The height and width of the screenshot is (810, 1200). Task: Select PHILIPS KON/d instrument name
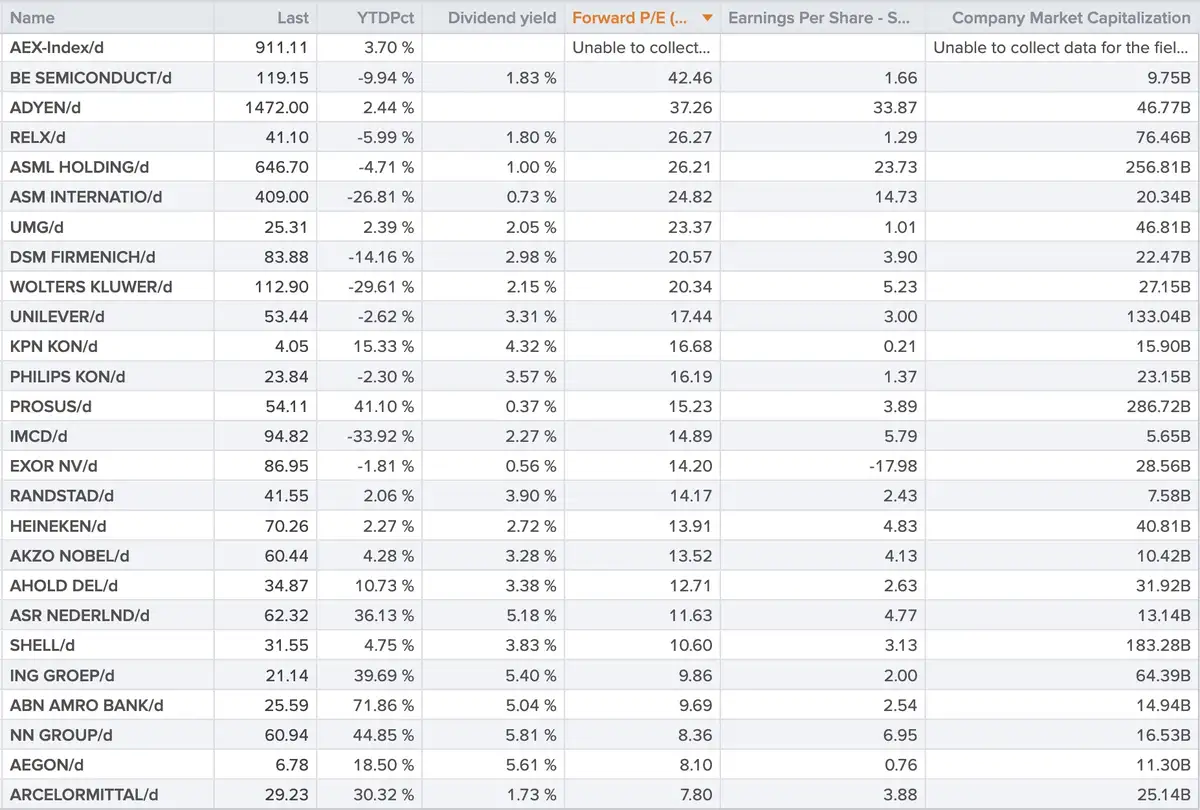(67, 377)
